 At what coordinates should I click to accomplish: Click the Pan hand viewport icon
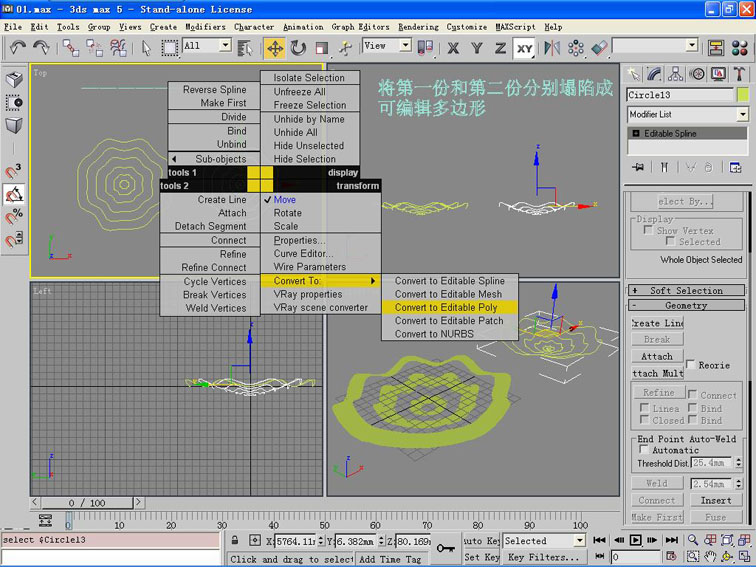point(710,556)
